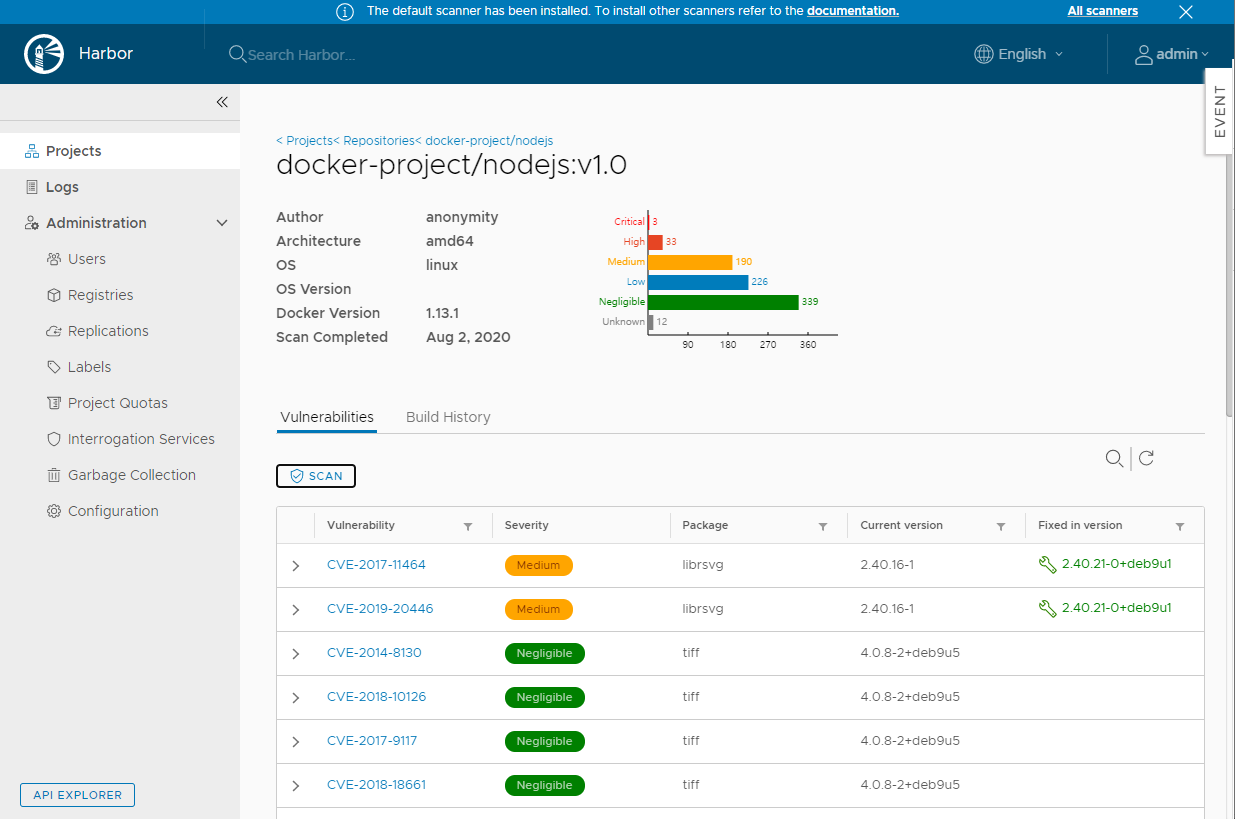
Task: Click the wrench icon for CVE-2017-11464
Action: tap(1048, 565)
